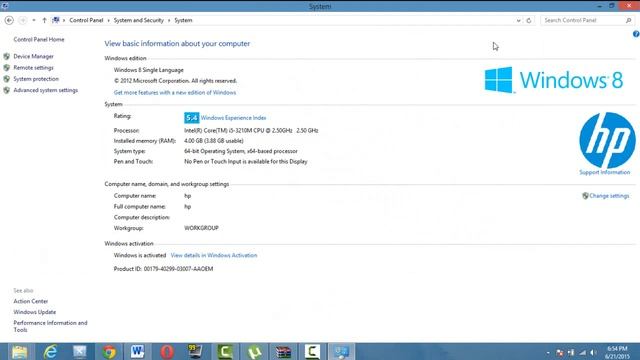Click the shield icon beside System protection

point(7,79)
